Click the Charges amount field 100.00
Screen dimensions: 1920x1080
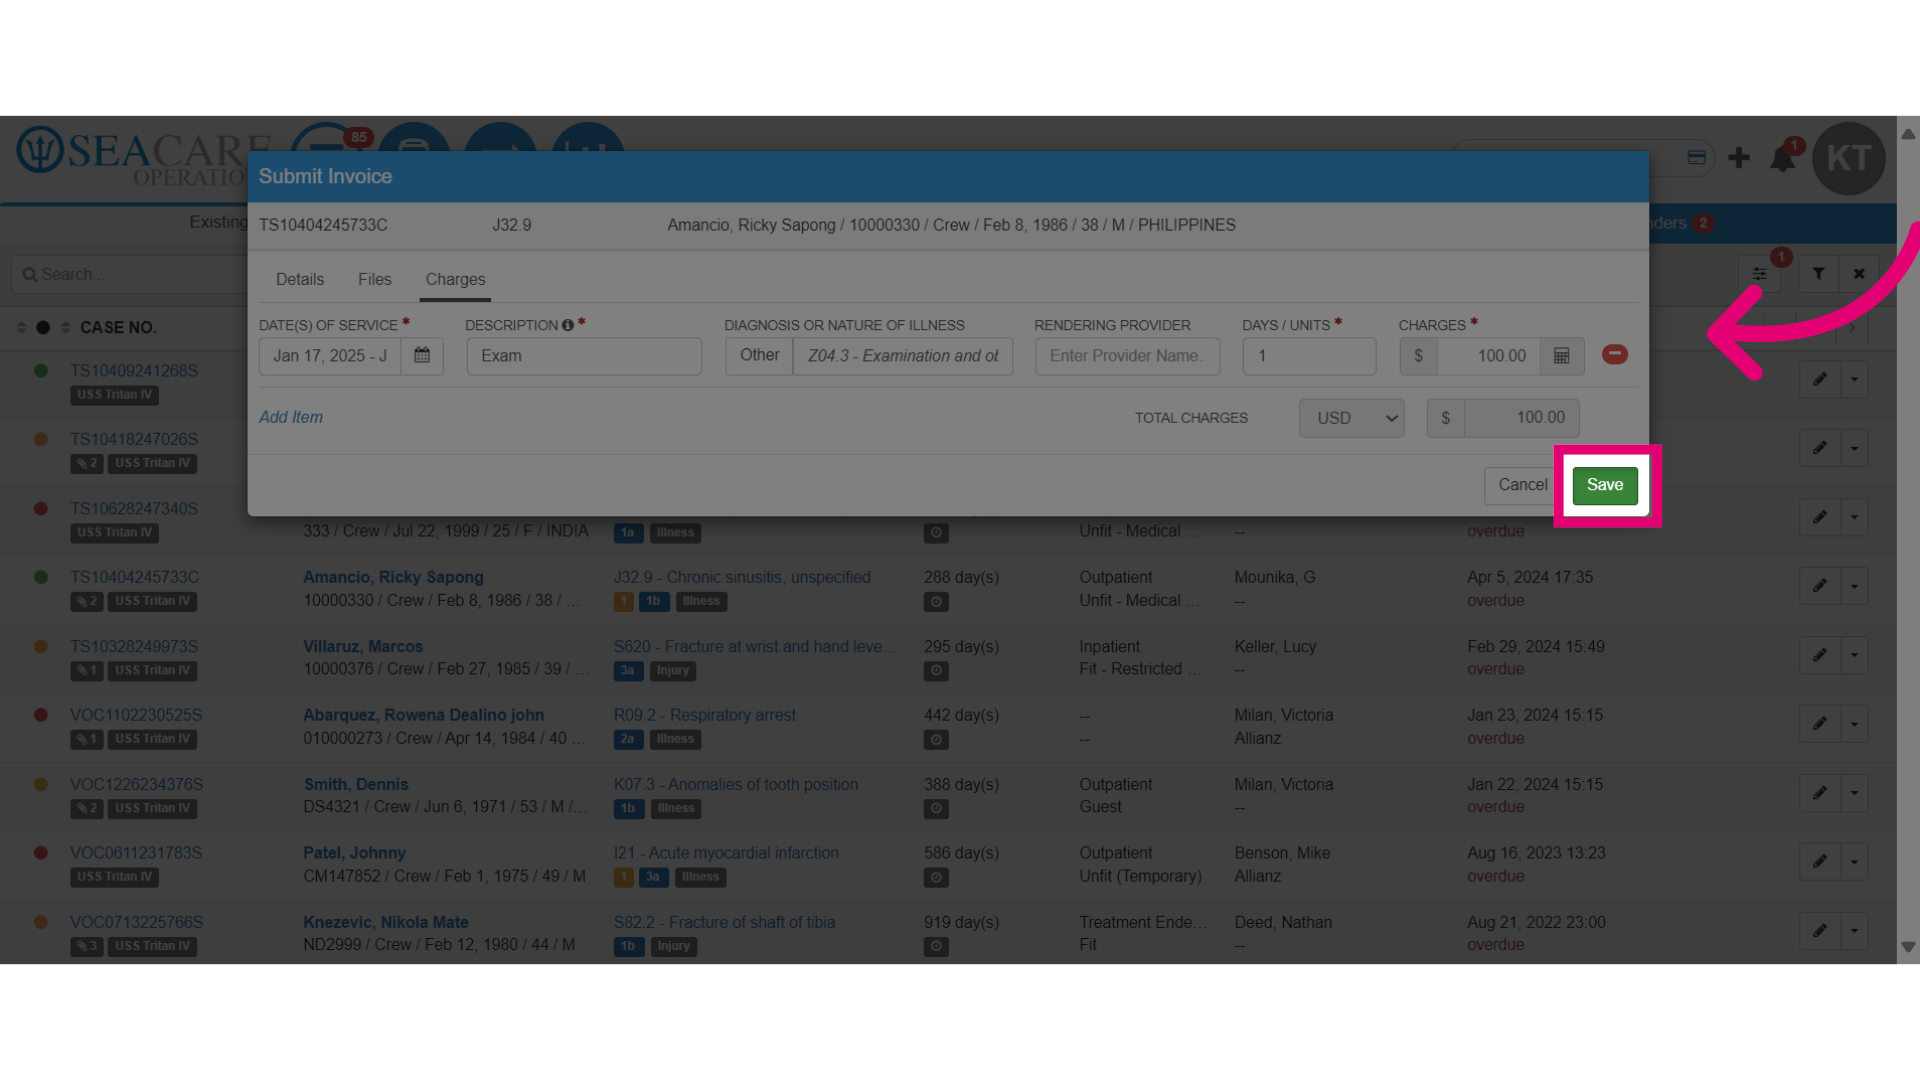(x=1489, y=356)
